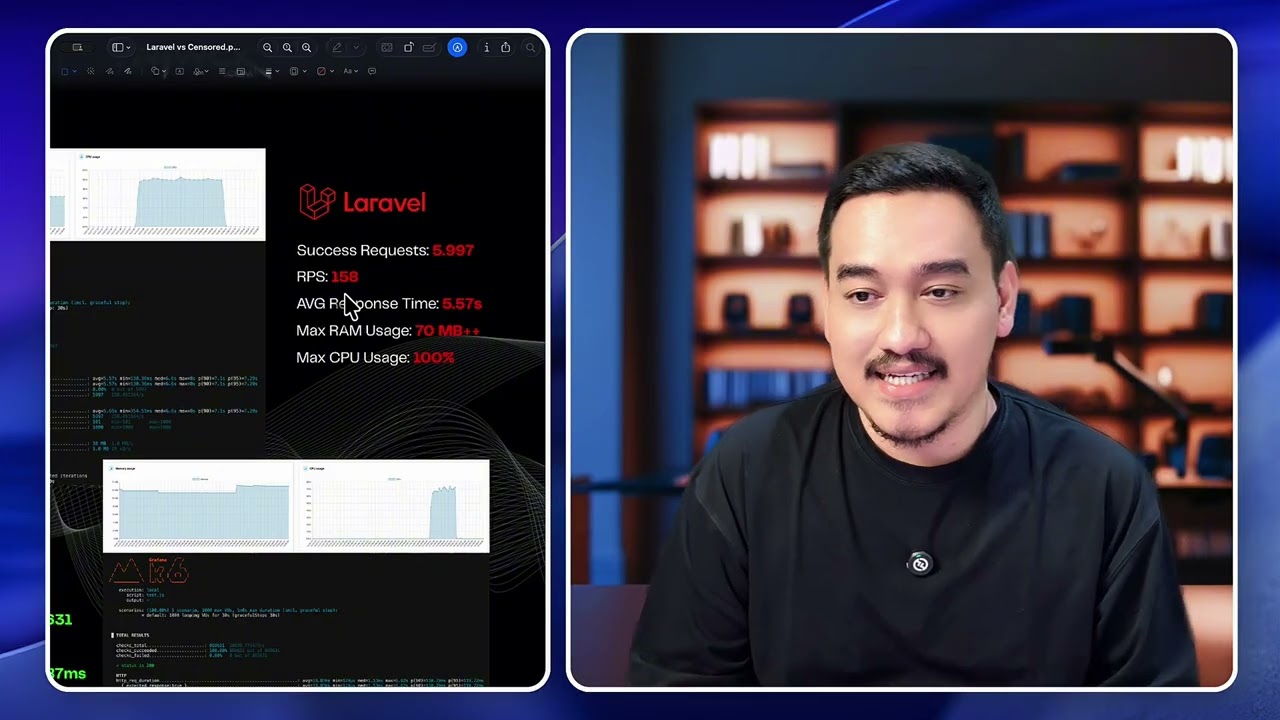Click the redact tool icon
Viewport: 1280px width, 720px height.
pyautogui.click(x=386, y=47)
